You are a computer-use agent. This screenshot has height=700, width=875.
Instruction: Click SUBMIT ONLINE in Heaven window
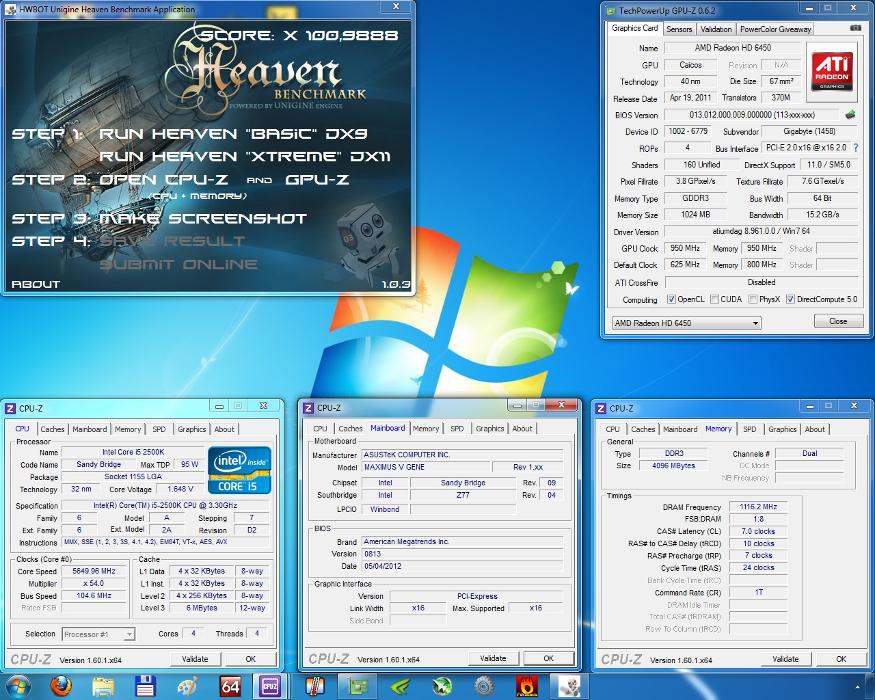tap(178, 265)
